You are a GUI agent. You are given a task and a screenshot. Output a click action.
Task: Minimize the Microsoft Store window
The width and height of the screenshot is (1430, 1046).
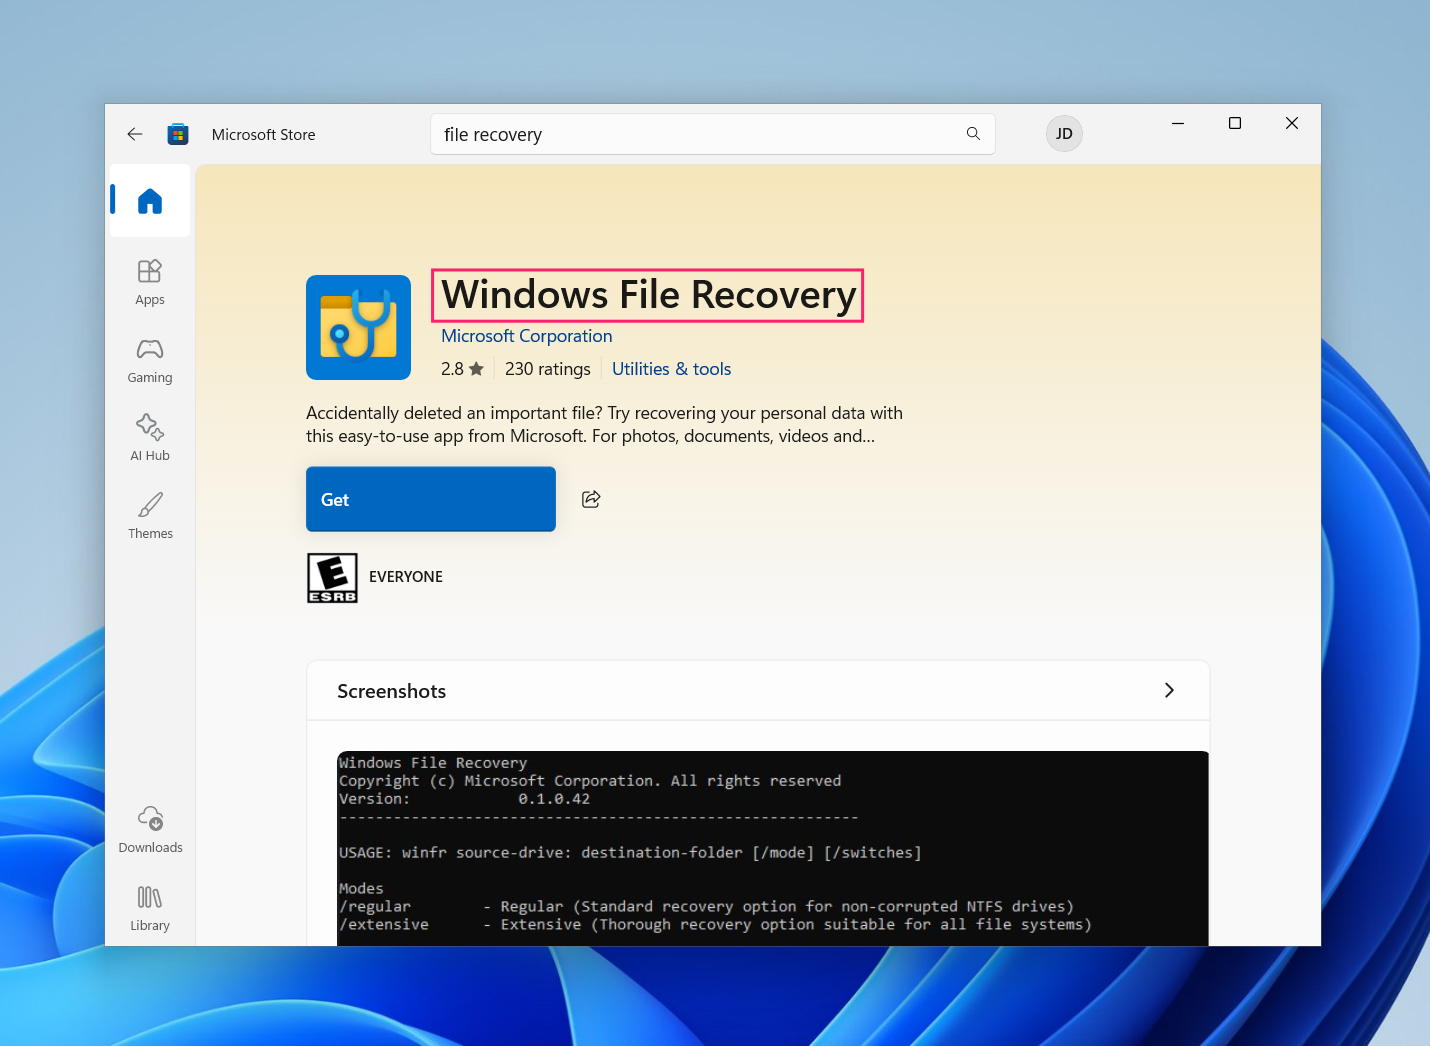1178,123
